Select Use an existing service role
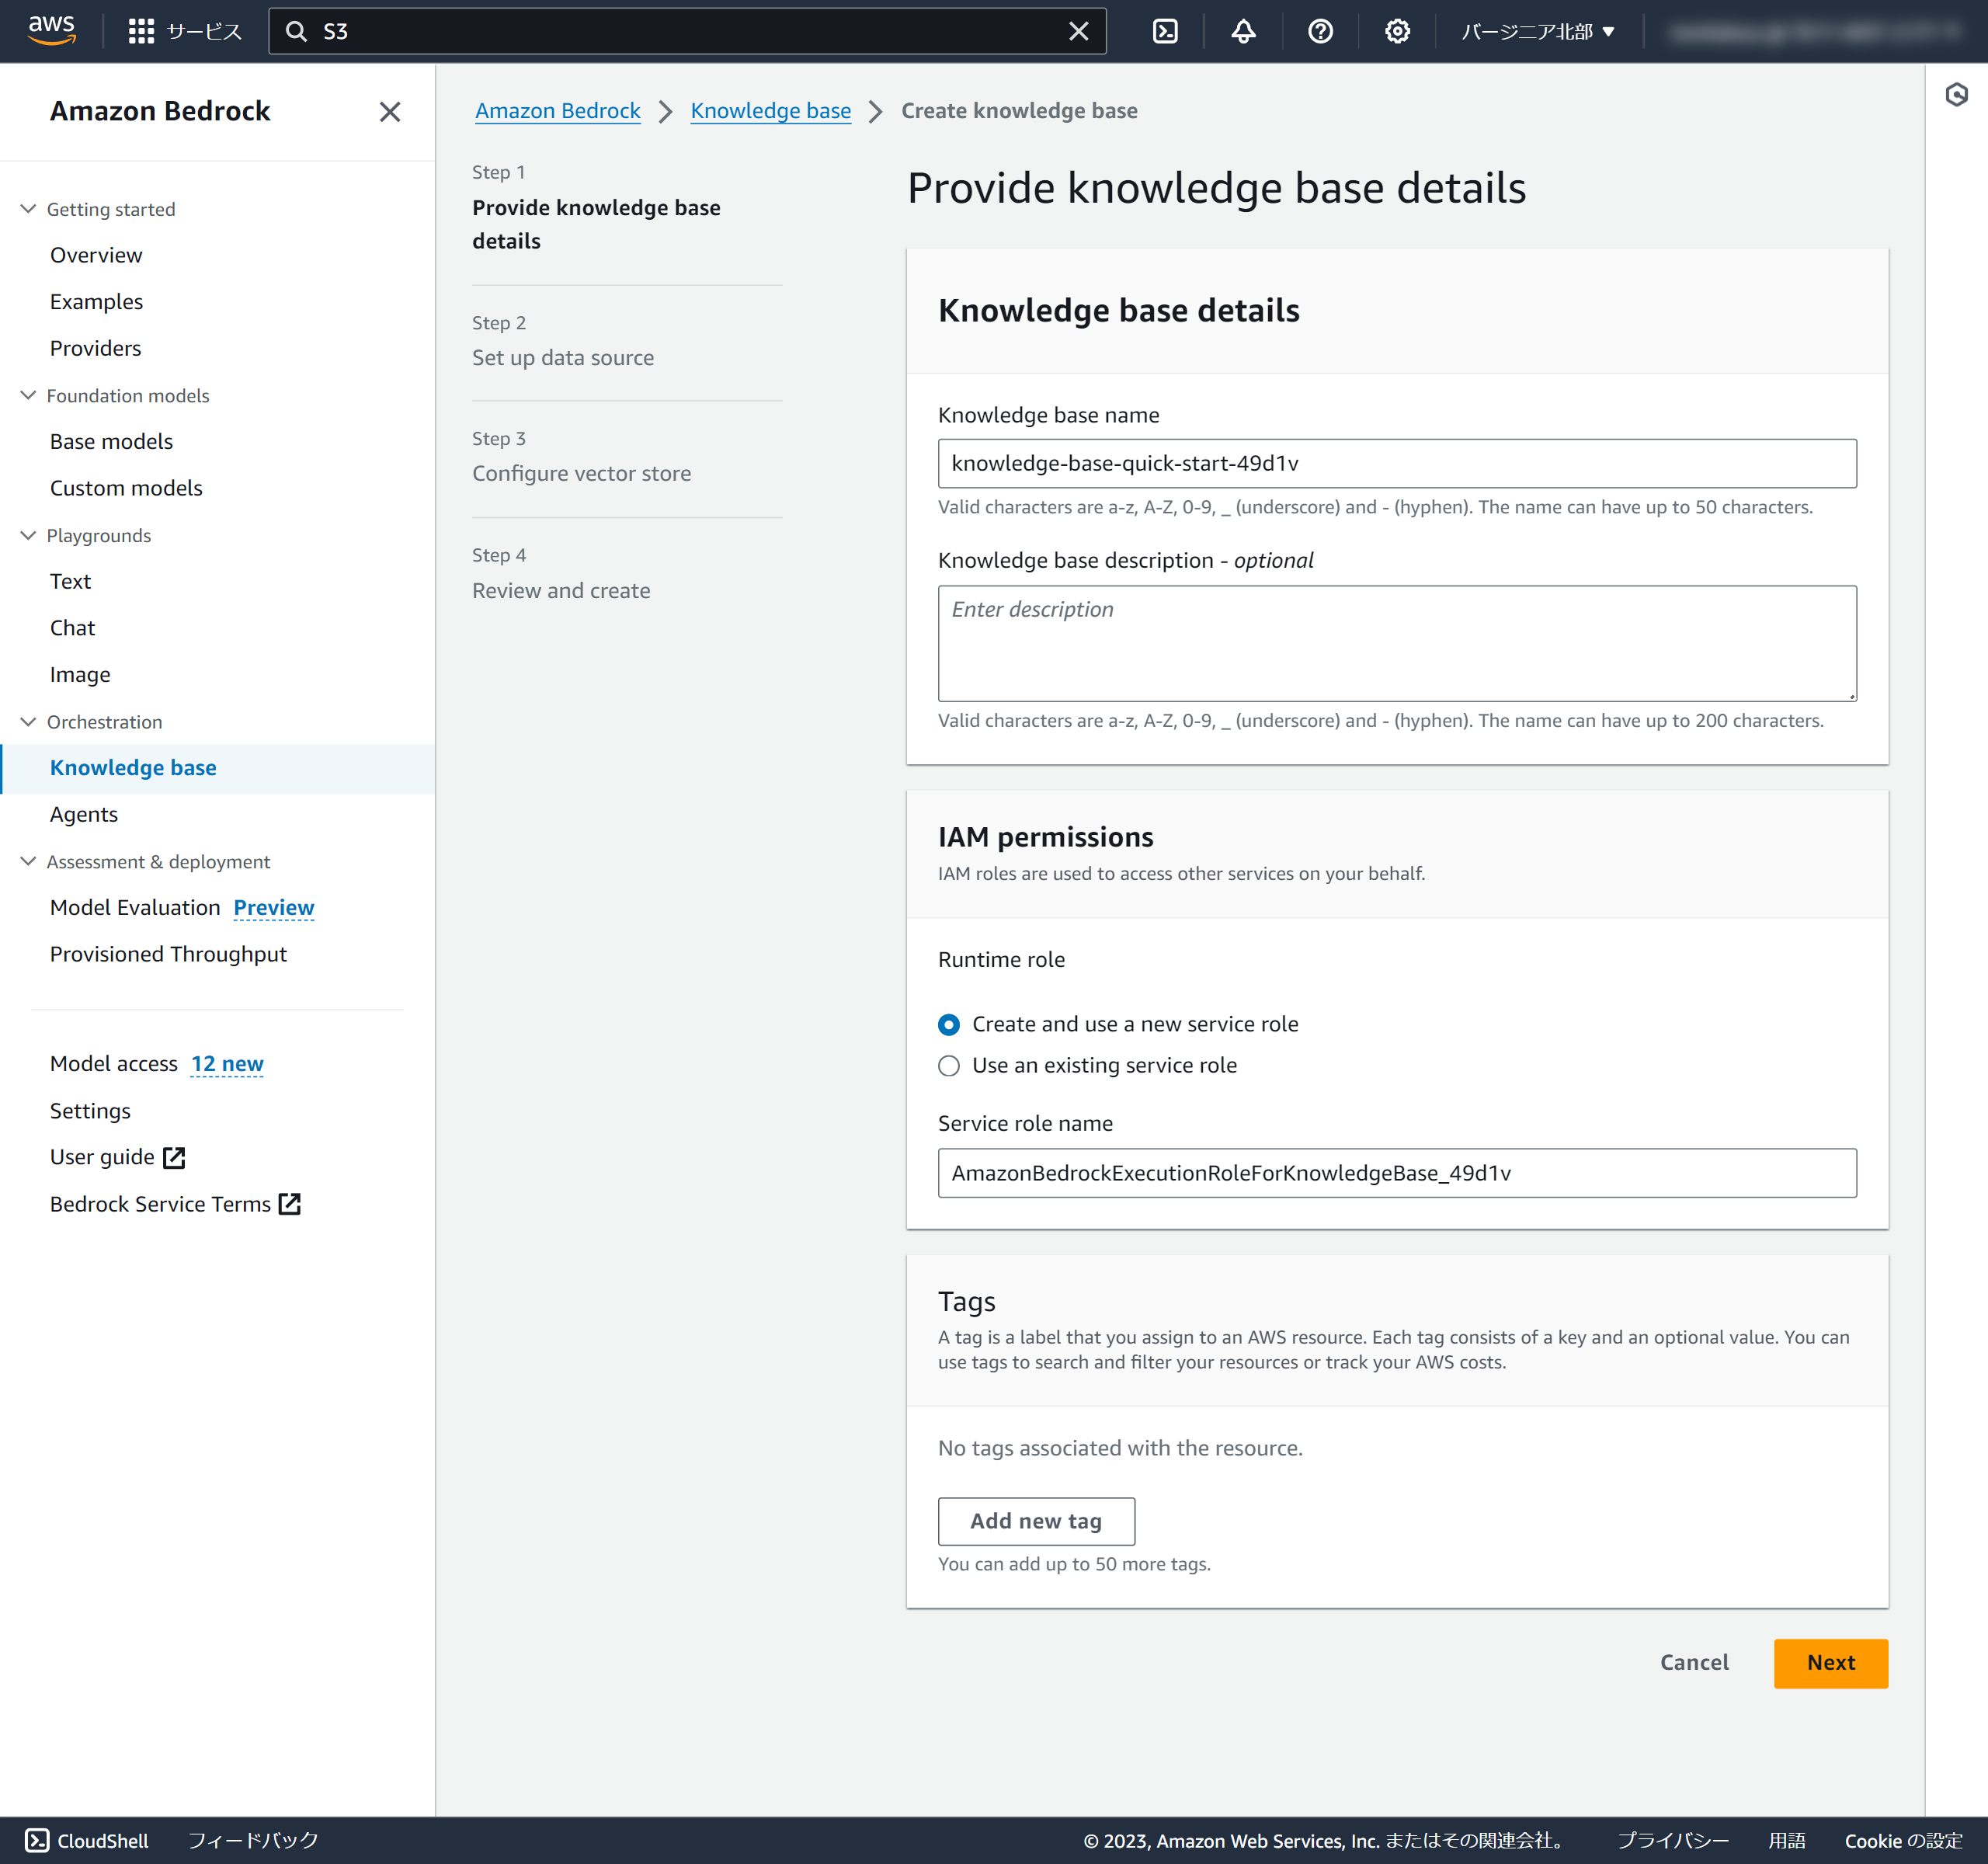 pyautogui.click(x=949, y=1065)
